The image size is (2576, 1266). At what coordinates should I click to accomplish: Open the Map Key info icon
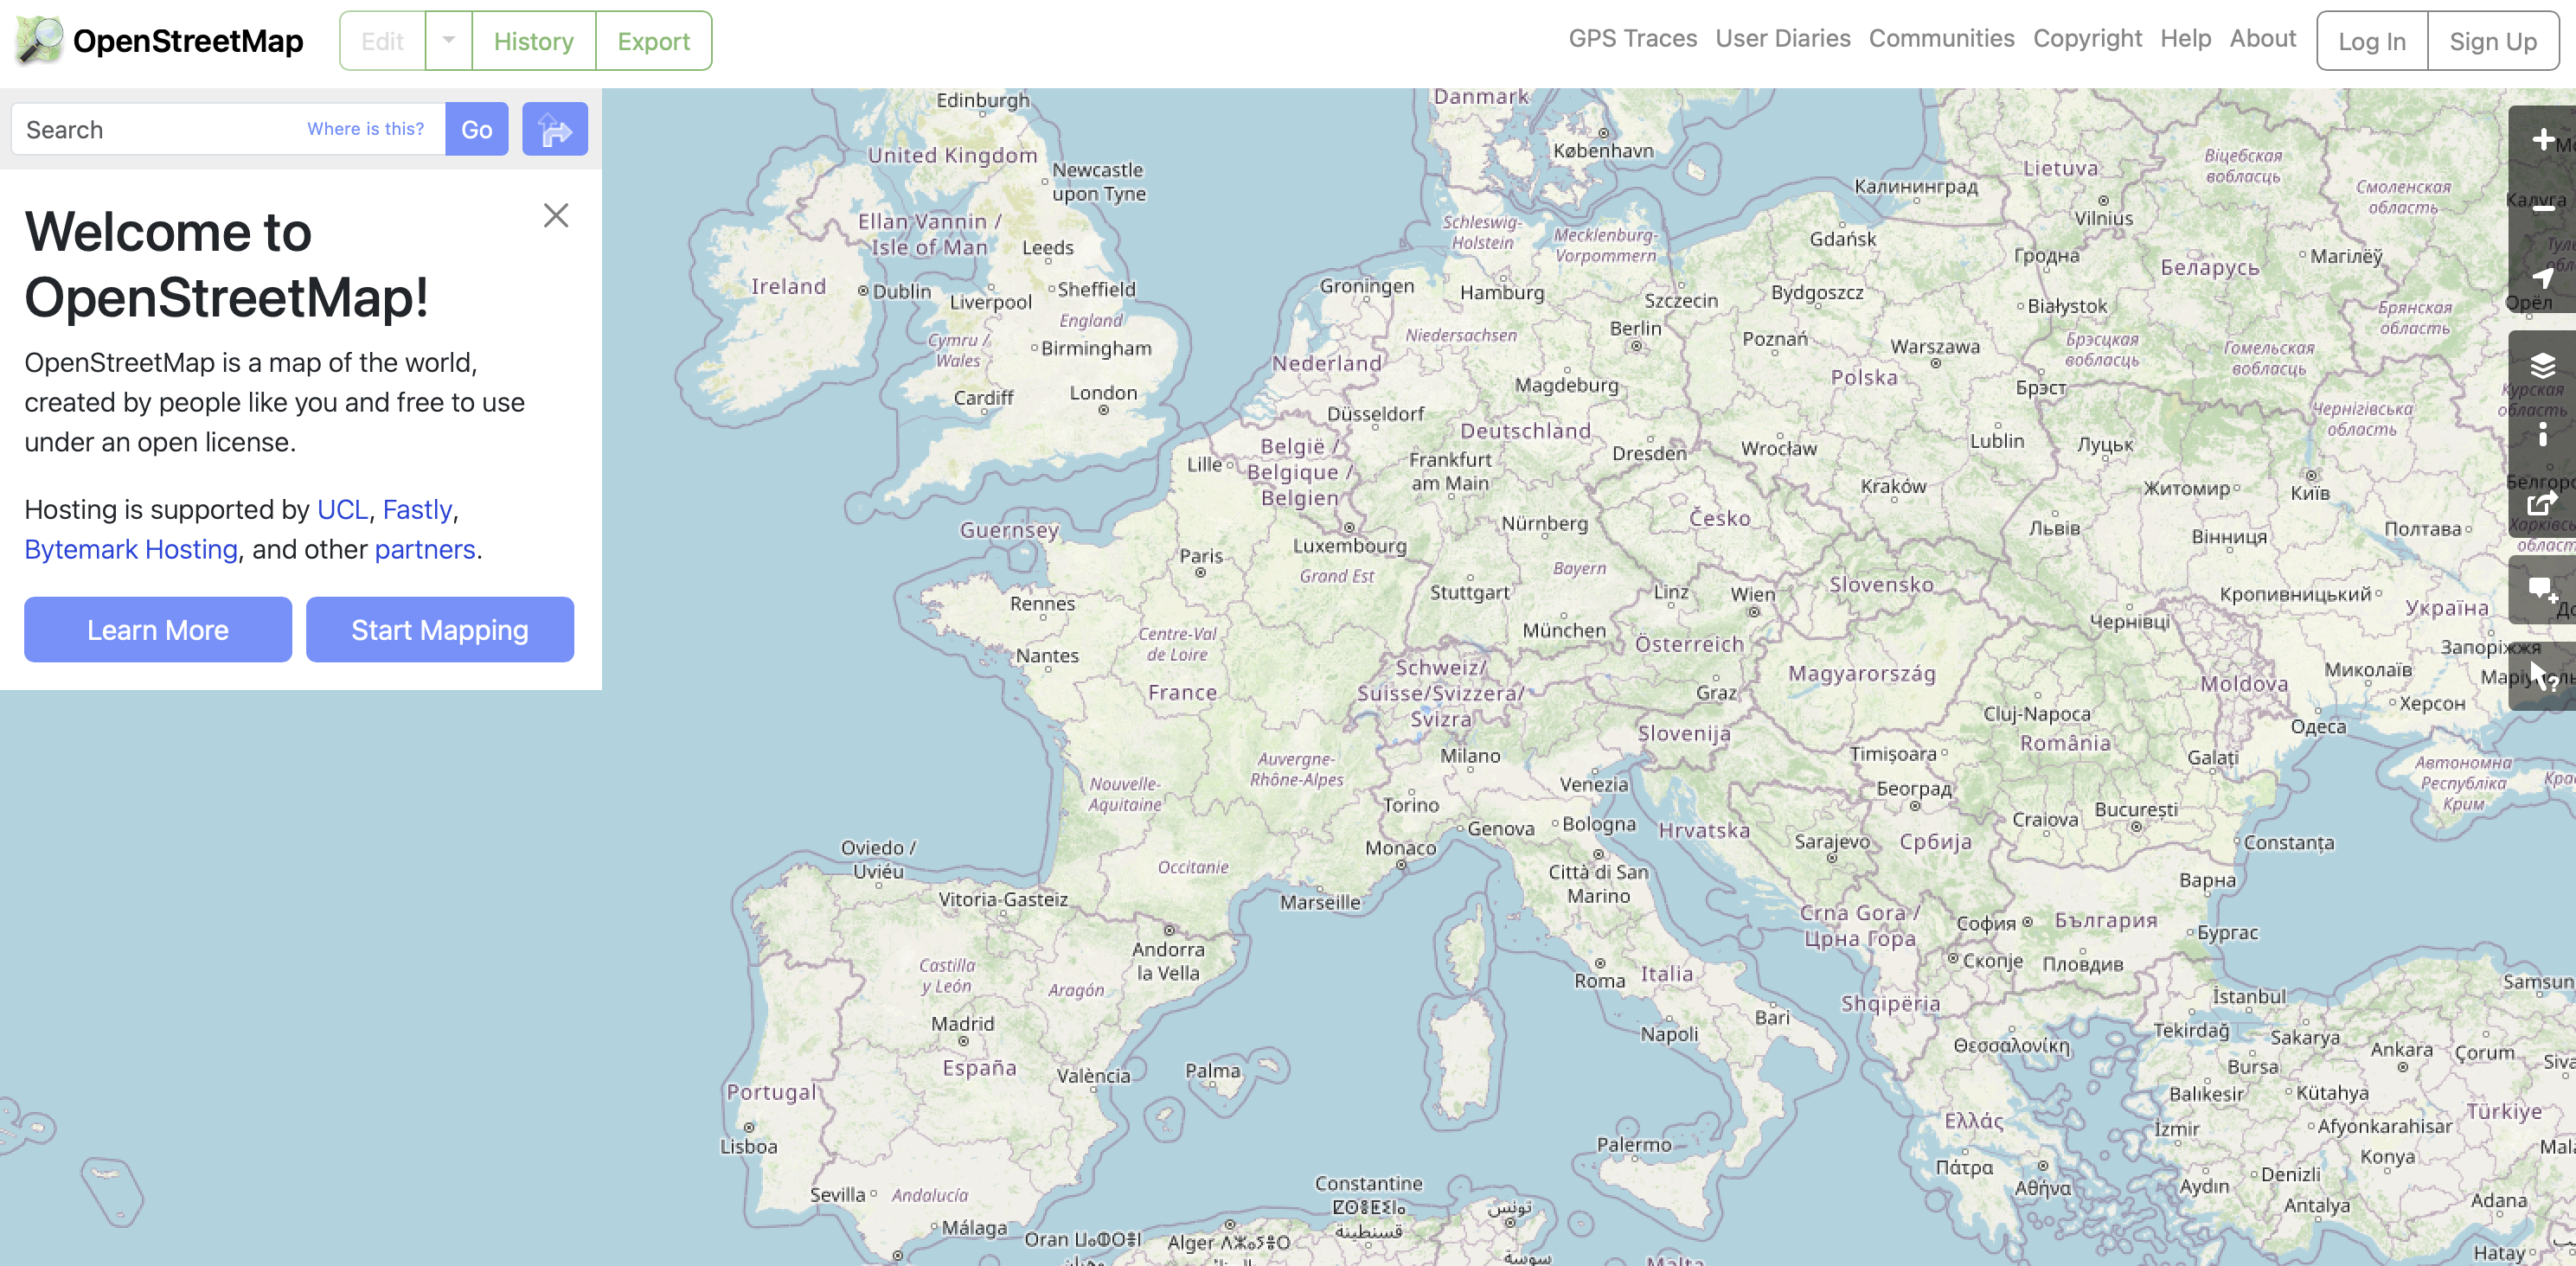click(2541, 434)
